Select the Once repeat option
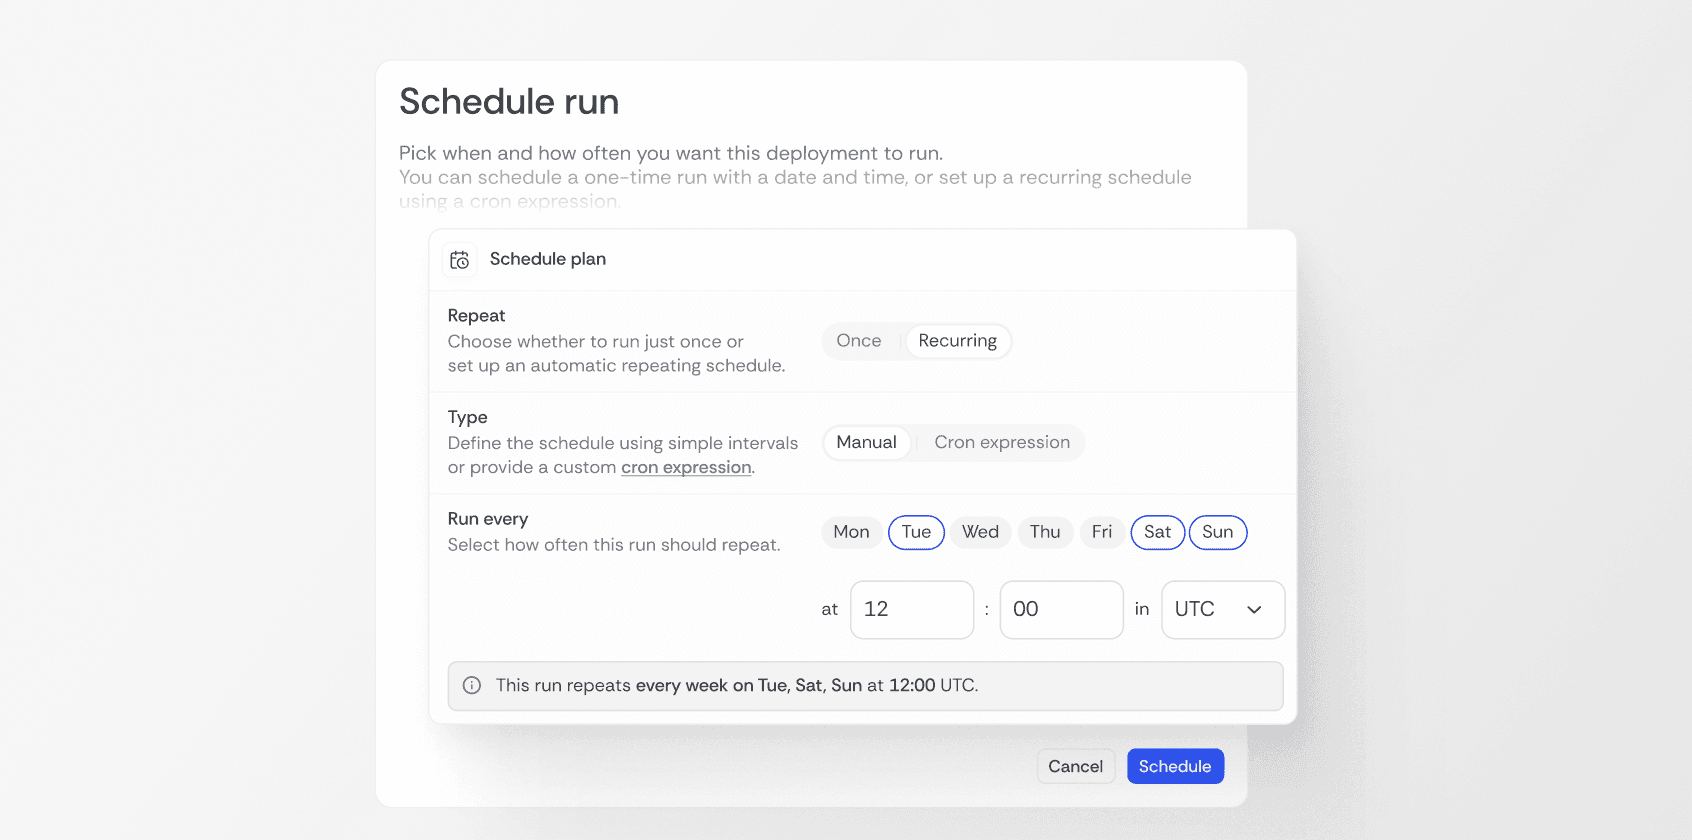 tap(859, 341)
